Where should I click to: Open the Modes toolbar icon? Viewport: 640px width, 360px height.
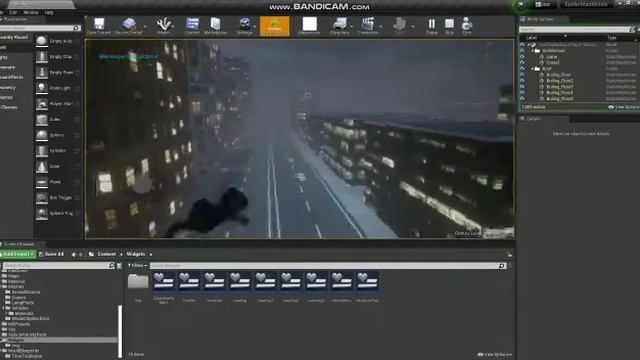(163, 26)
